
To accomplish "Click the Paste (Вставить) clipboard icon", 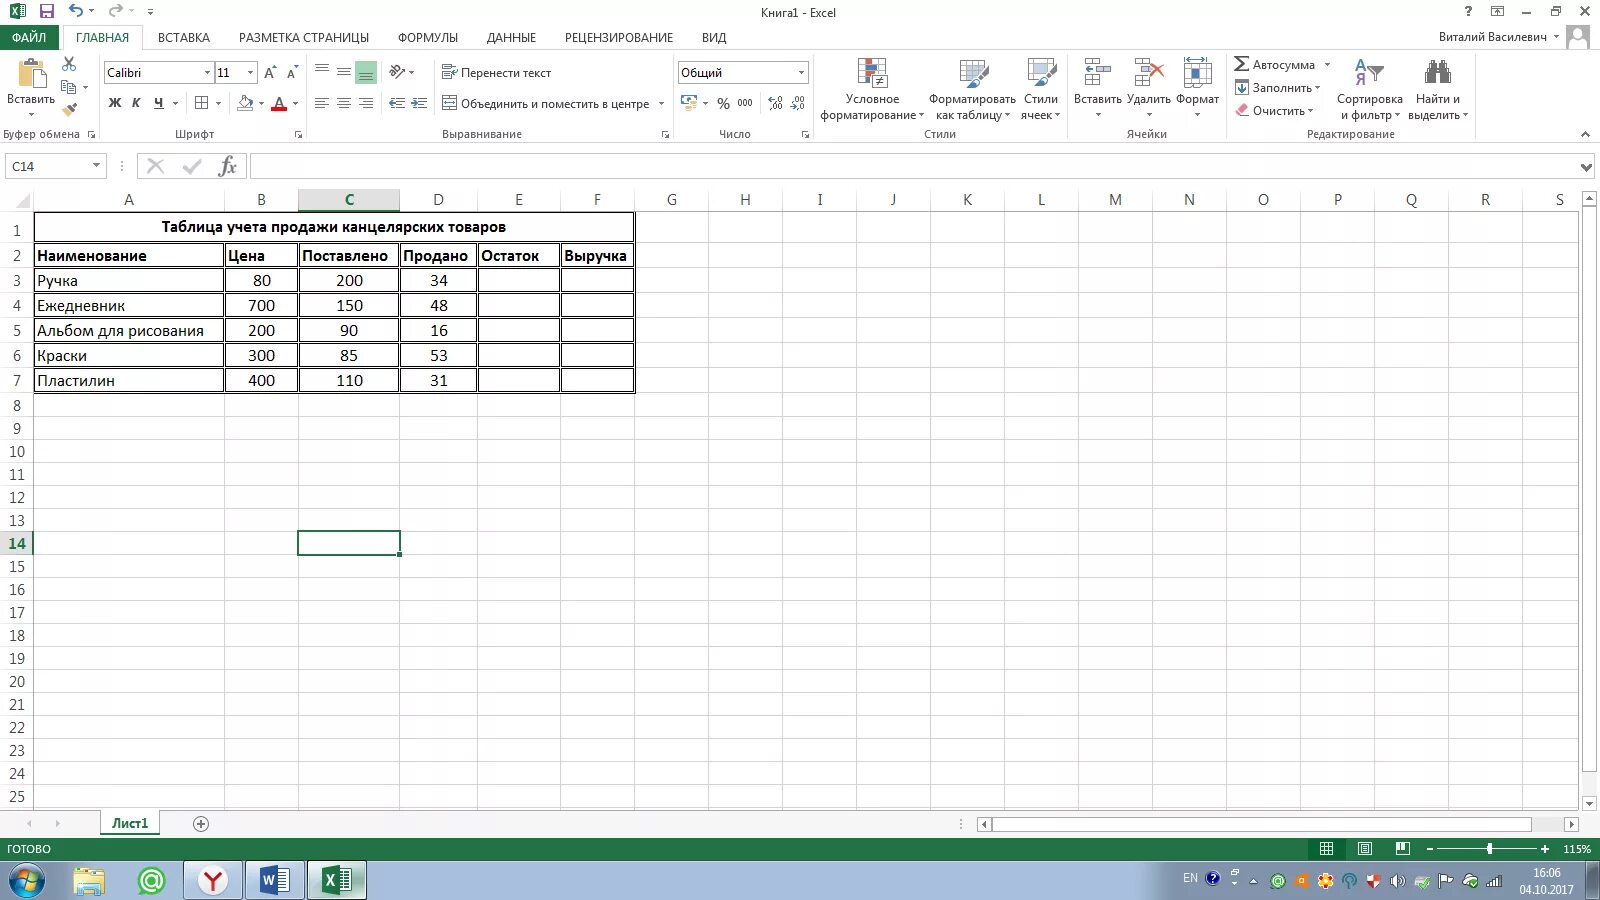I will (31, 74).
